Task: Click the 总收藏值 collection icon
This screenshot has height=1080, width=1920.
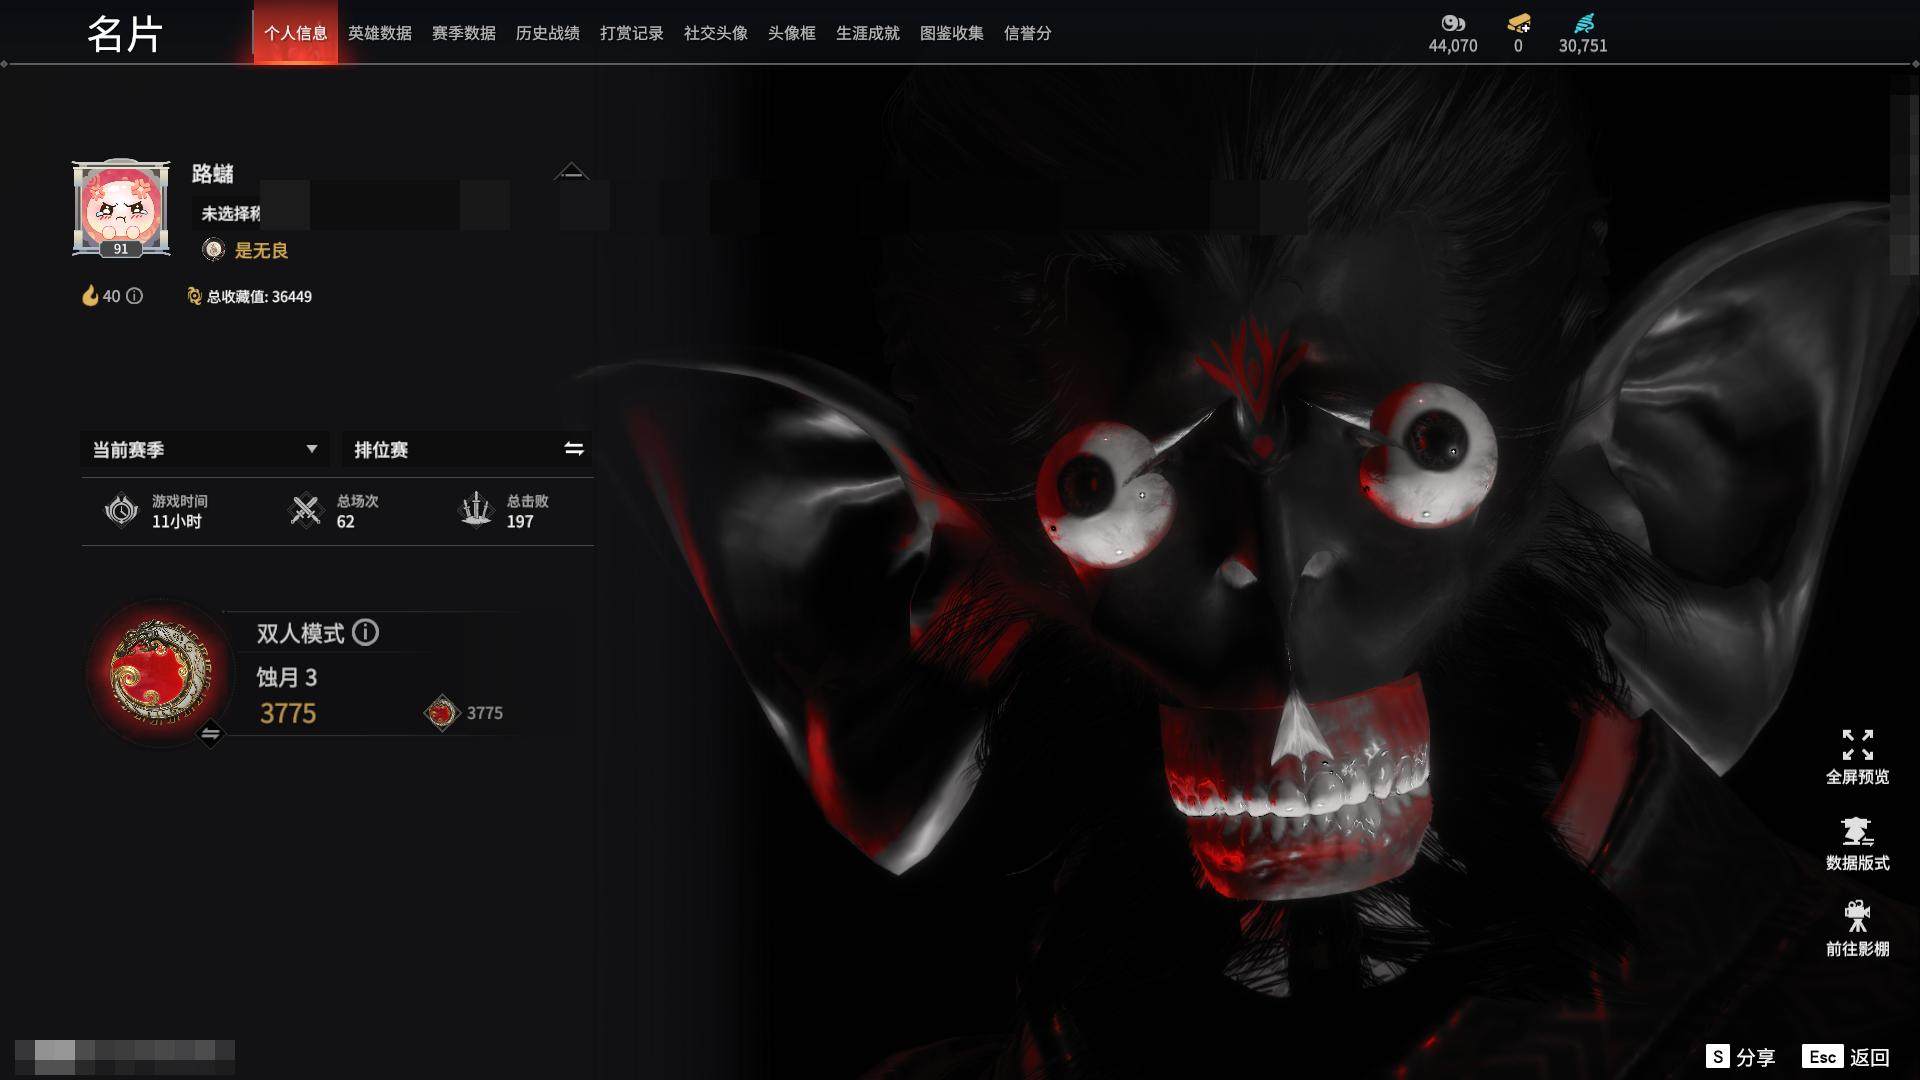Action: (x=194, y=296)
